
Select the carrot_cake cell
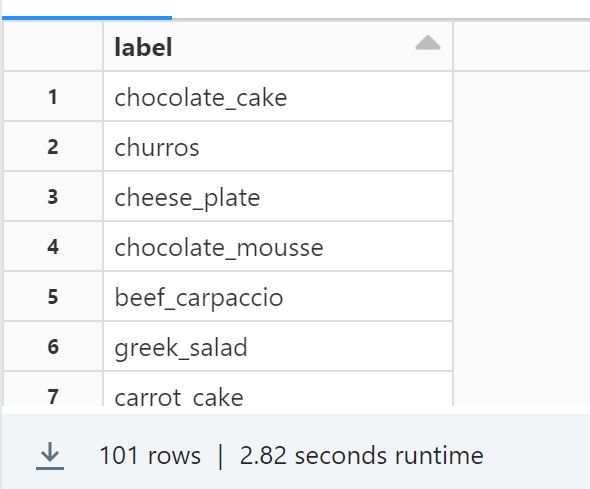coord(278,389)
